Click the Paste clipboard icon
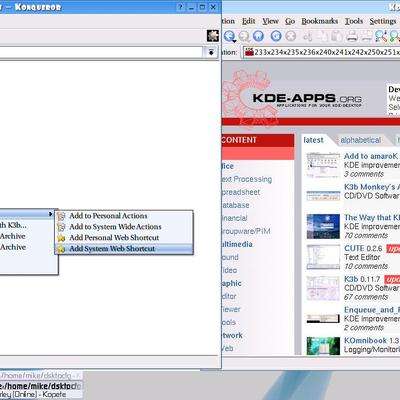This screenshot has width=400, height=400. coord(337,36)
